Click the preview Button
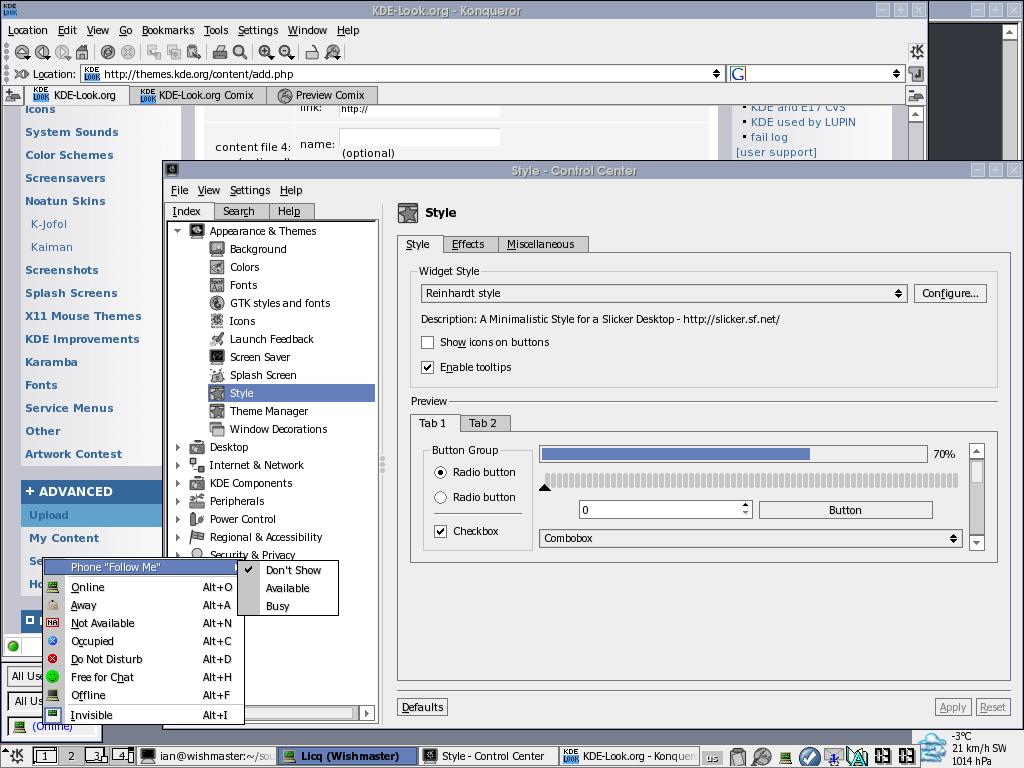The width and height of the screenshot is (1024, 768). pos(846,510)
